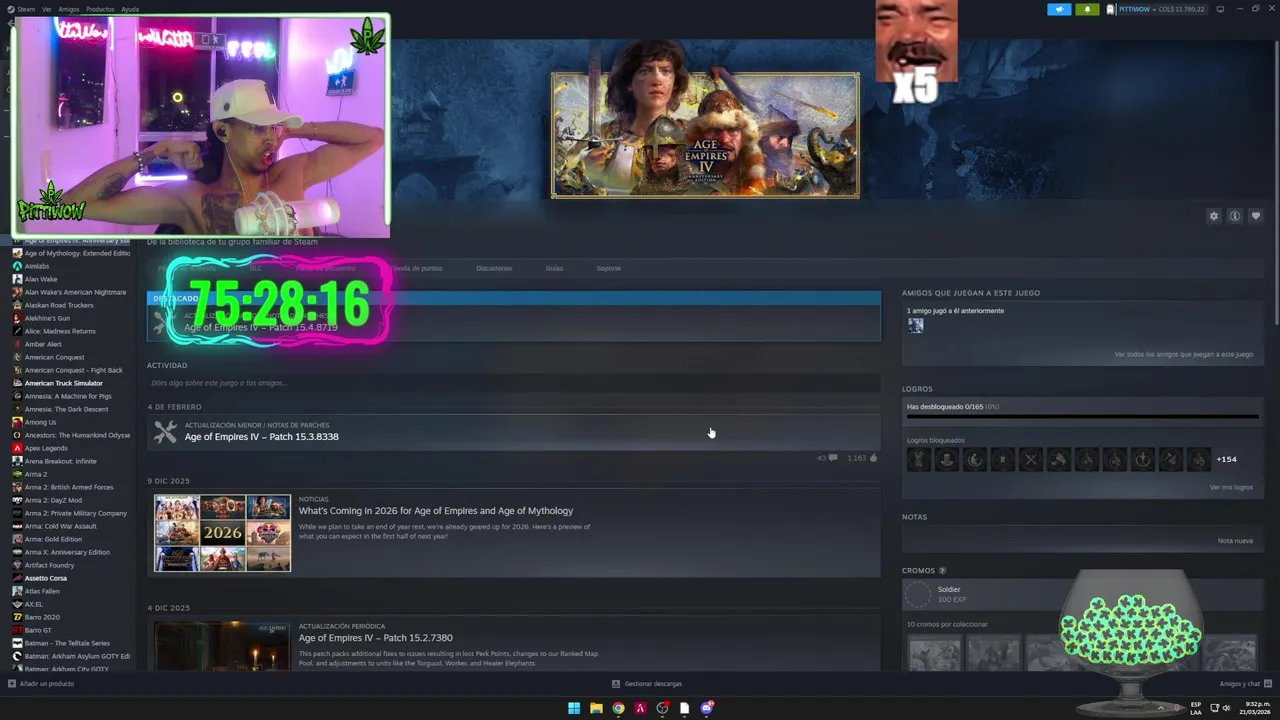Click the PITTIWOW profile avatar in title bar
The image size is (1280, 720).
(x=1110, y=9)
